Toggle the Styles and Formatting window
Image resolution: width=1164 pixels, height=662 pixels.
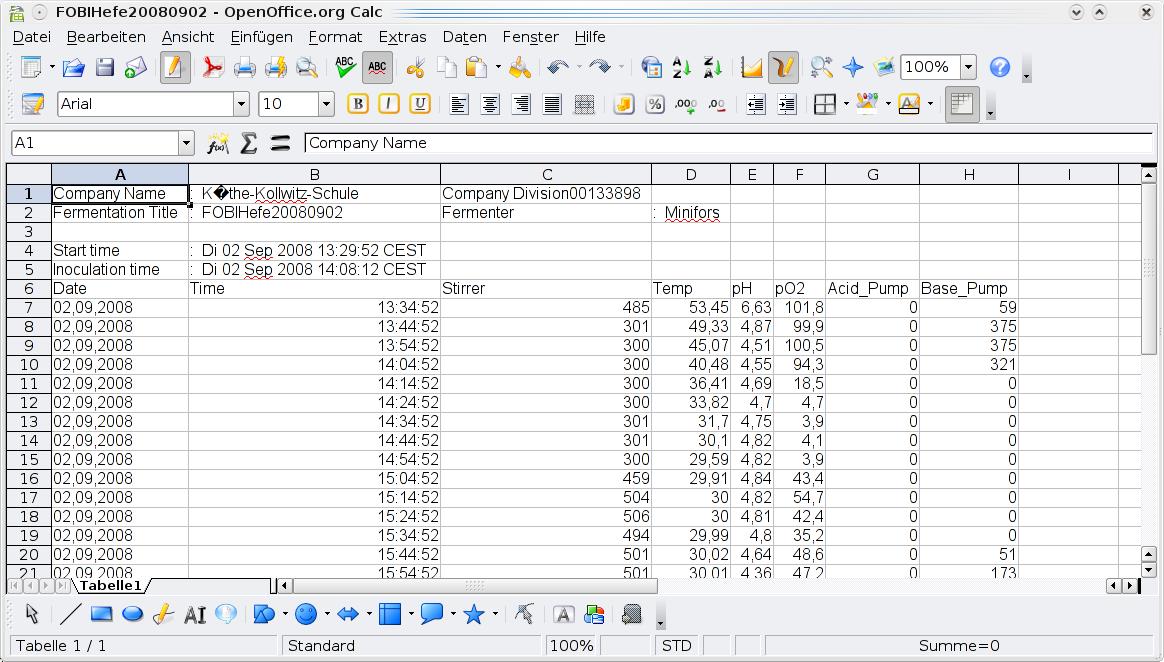click(x=33, y=105)
